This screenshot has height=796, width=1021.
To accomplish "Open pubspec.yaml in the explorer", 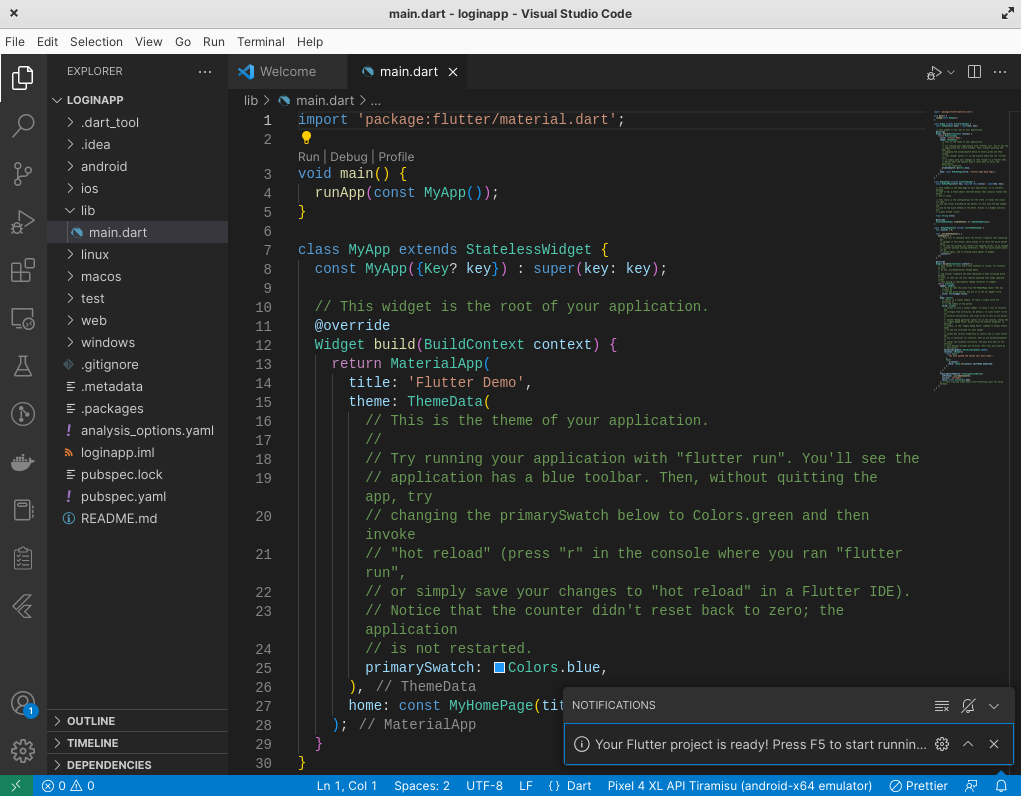I will click(x=123, y=496).
